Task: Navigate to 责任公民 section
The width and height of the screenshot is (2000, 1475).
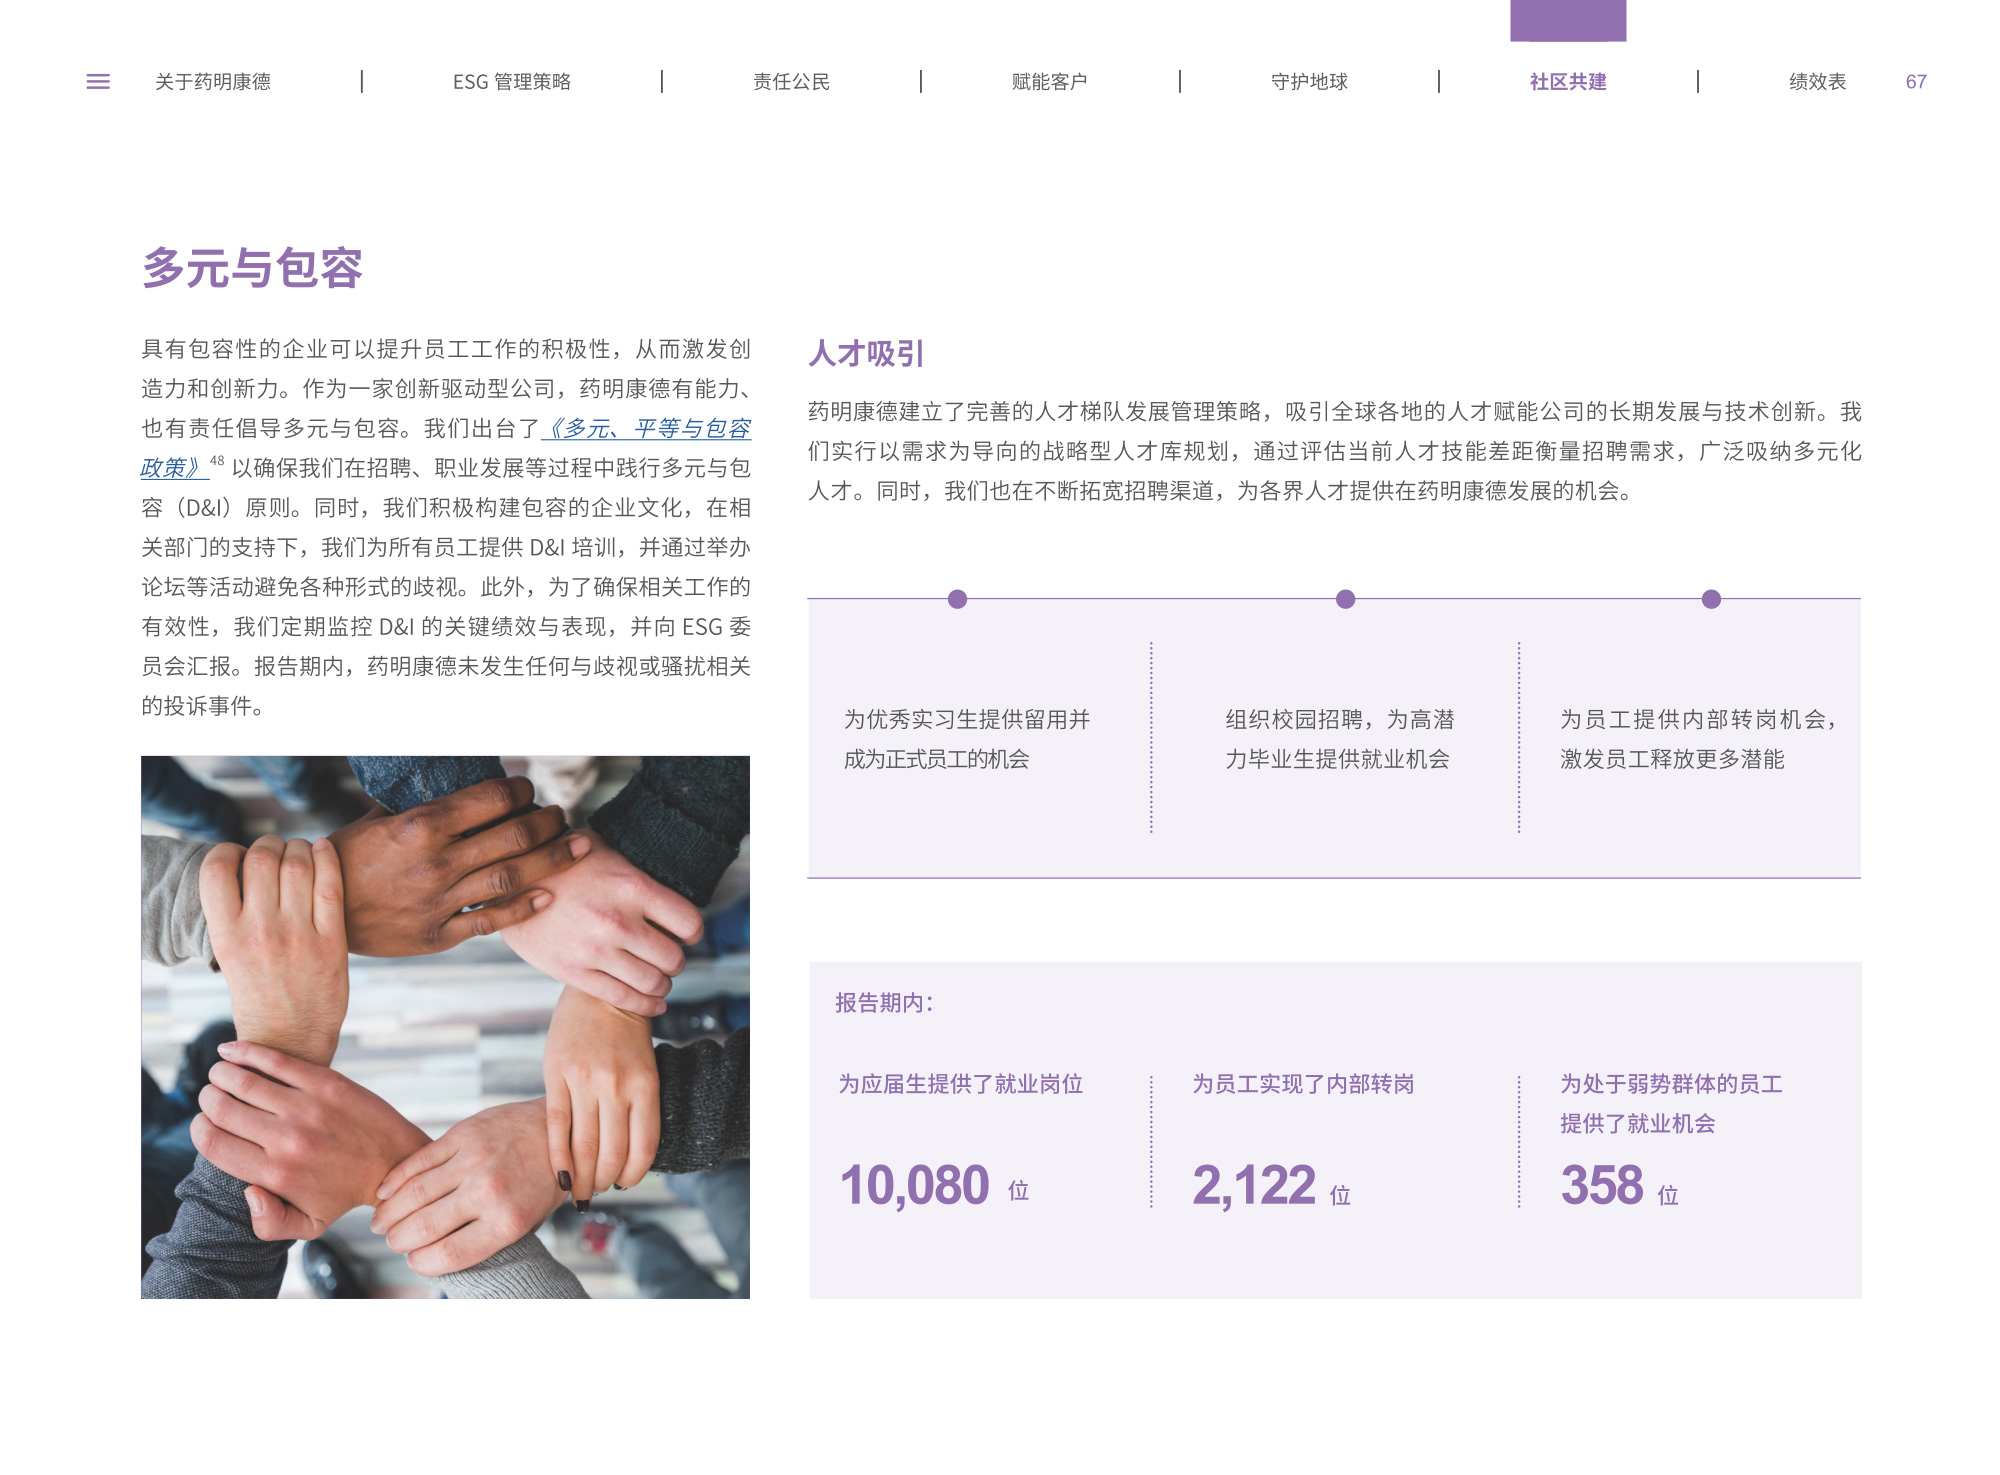Action: [791, 82]
